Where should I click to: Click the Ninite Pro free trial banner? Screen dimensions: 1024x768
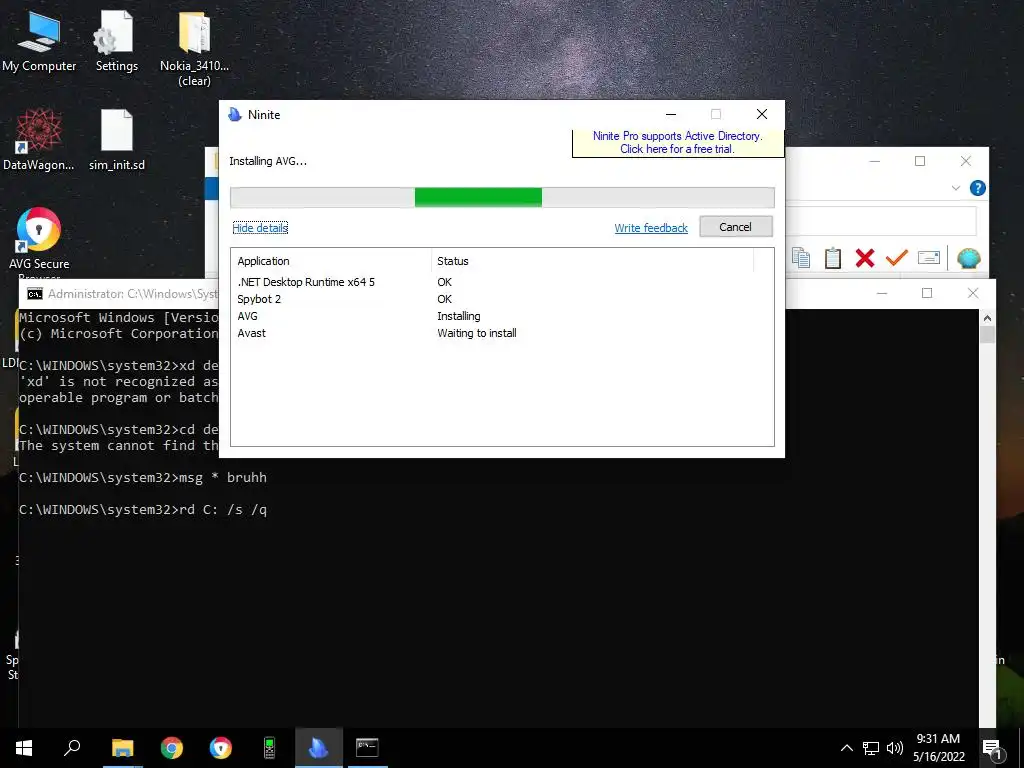[678, 142]
